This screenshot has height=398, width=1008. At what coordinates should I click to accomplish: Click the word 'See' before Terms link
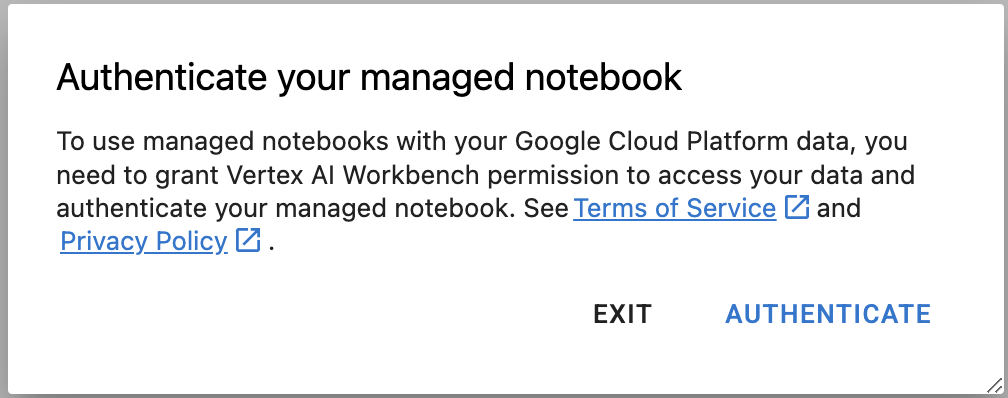tap(546, 208)
